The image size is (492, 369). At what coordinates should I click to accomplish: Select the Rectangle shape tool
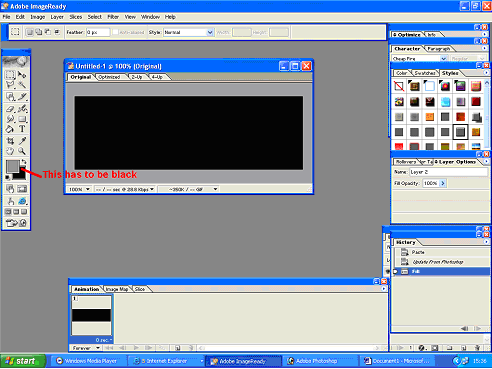pyautogui.click(x=22, y=119)
